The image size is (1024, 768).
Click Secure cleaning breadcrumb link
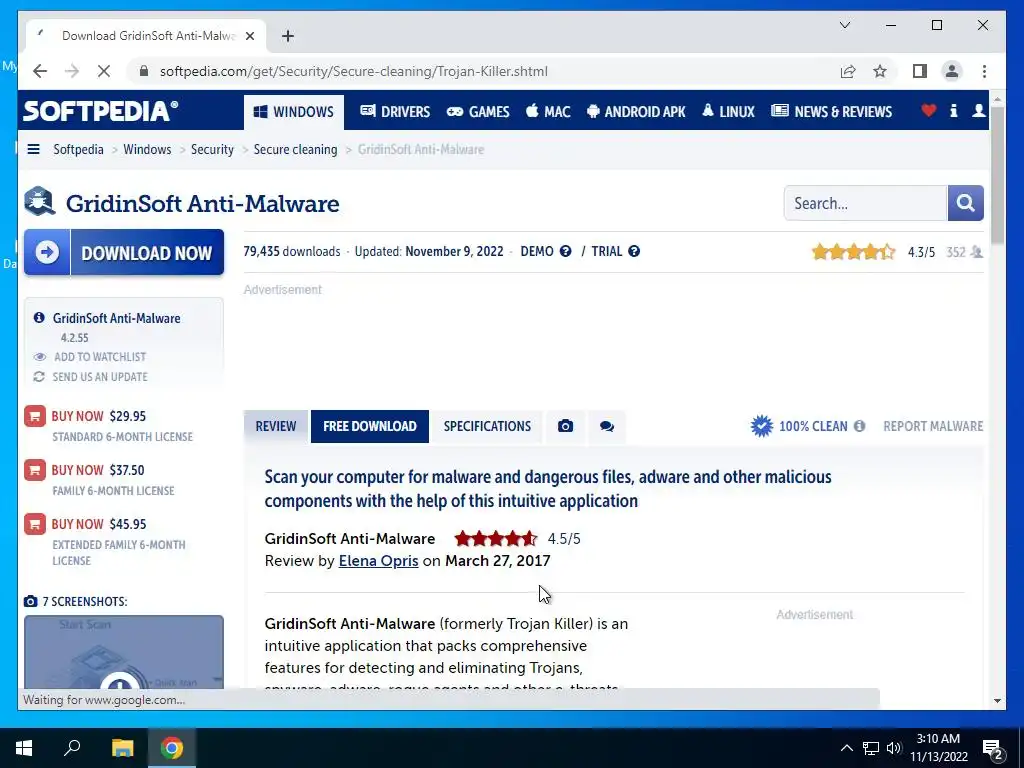point(295,149)
